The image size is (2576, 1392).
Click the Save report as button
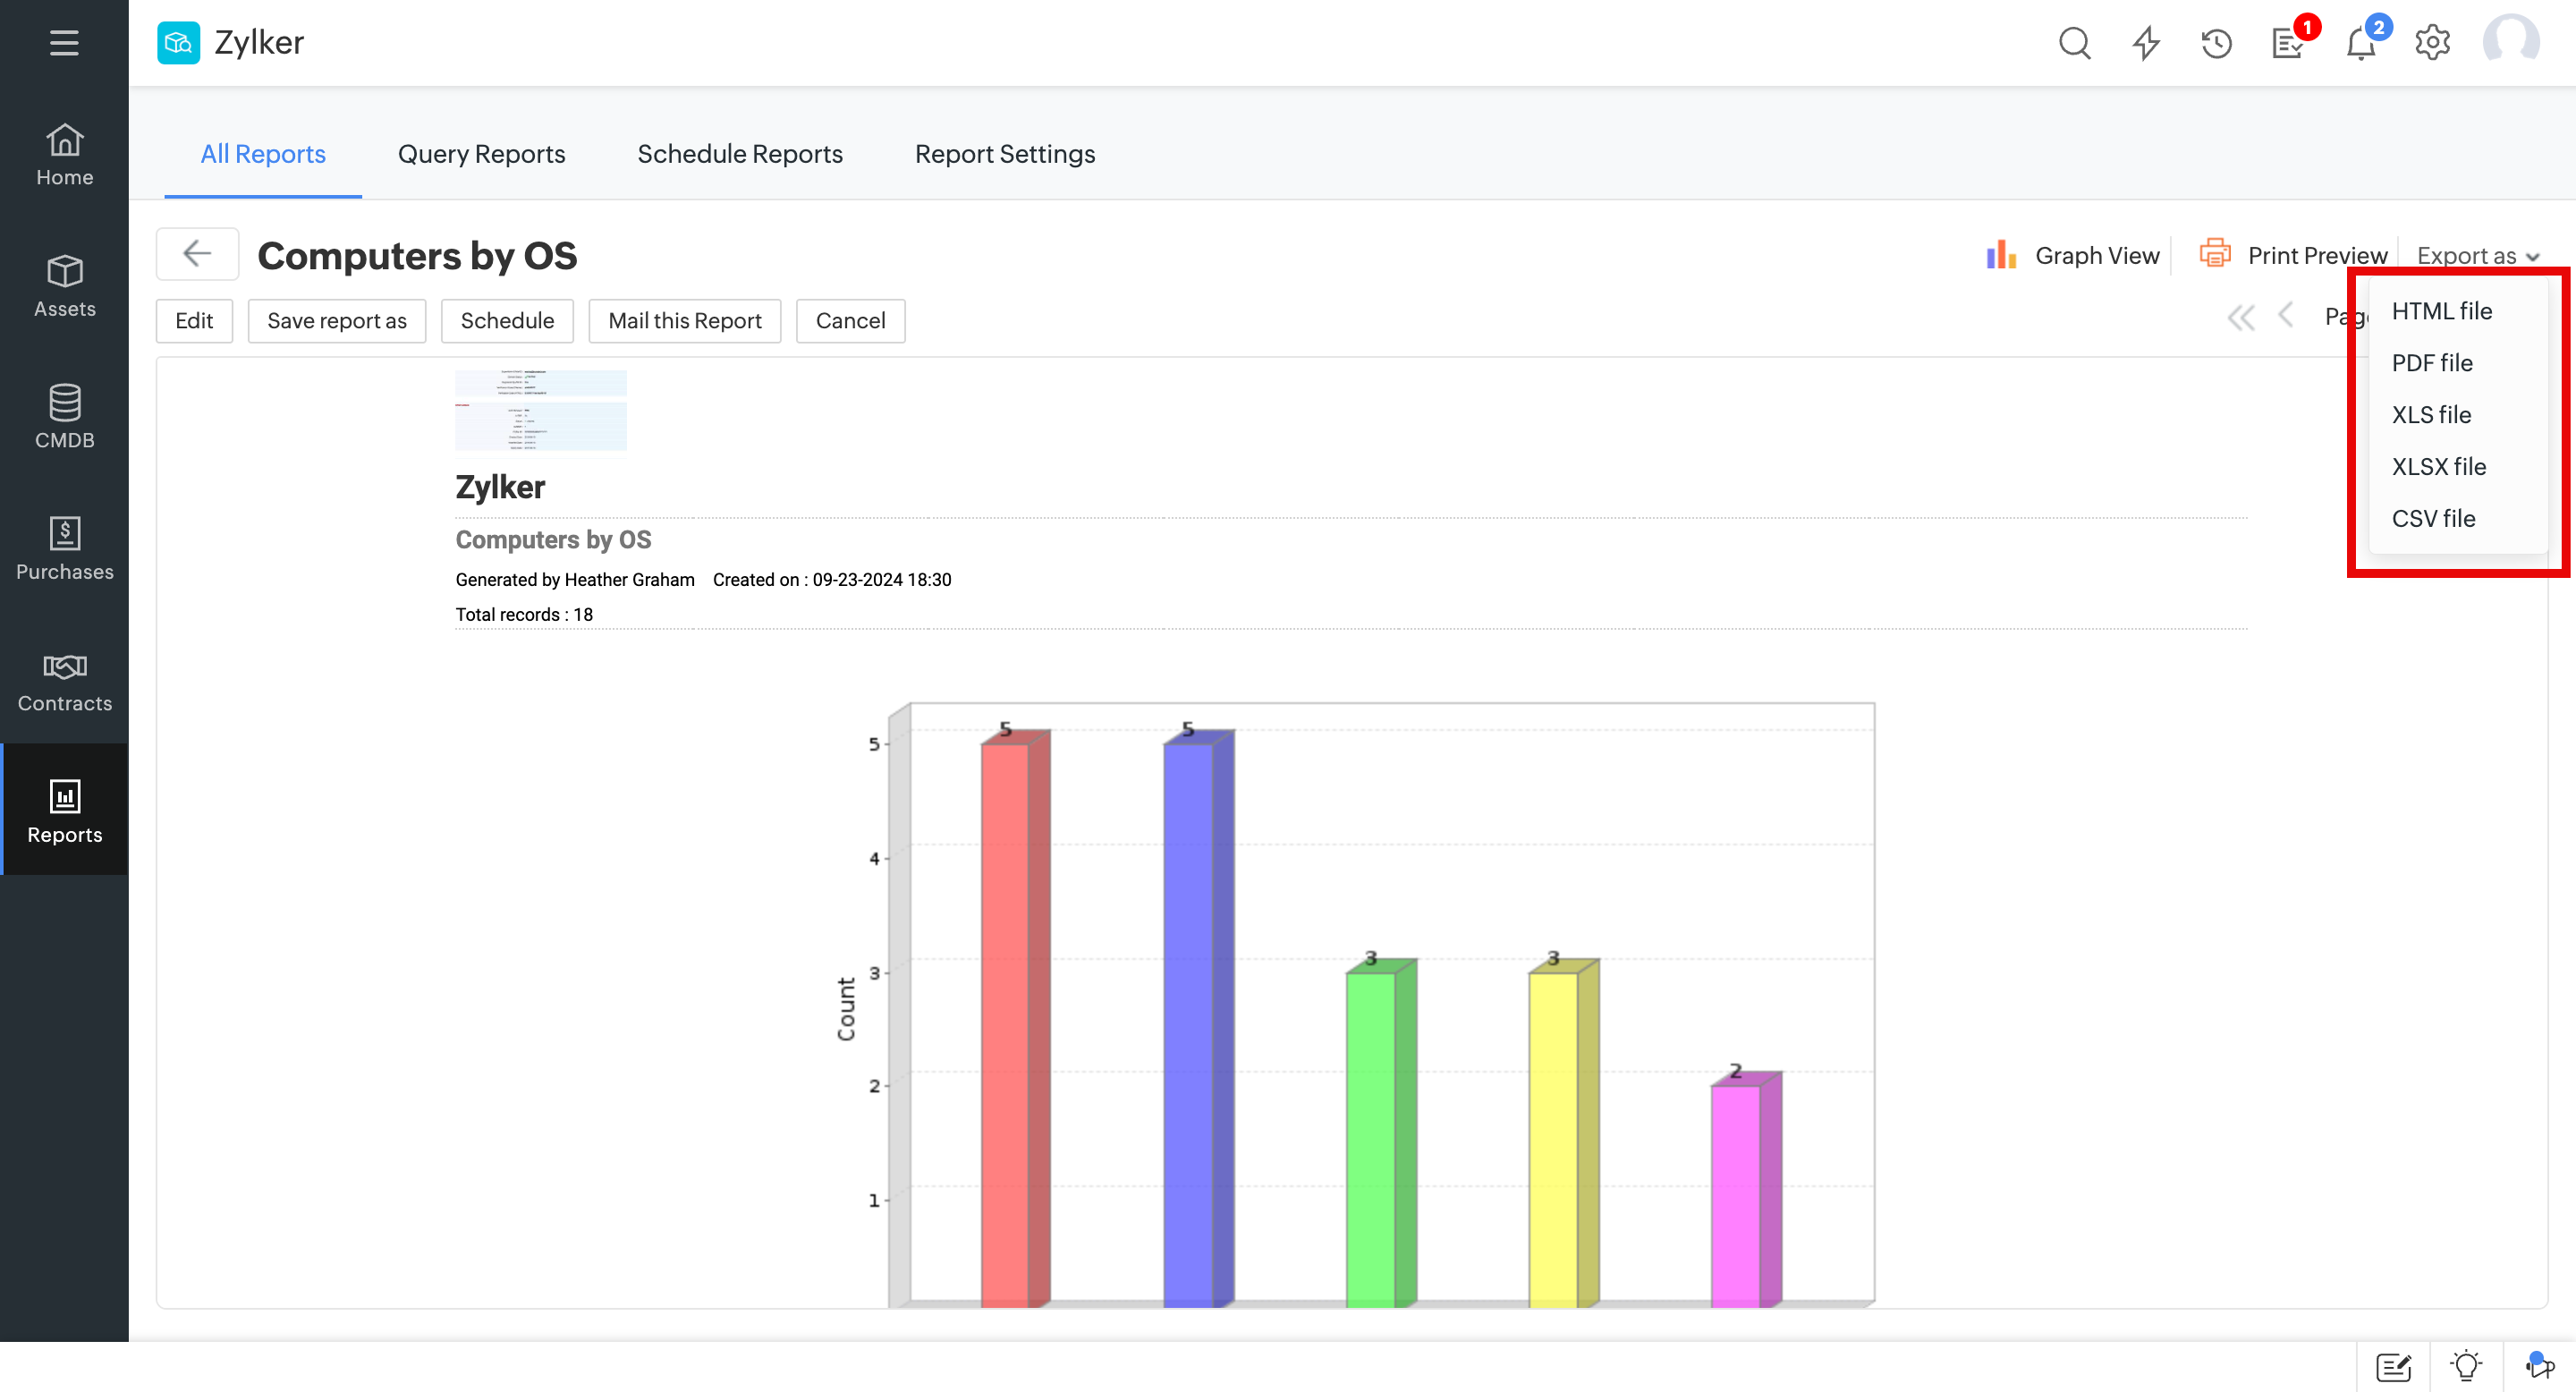(336, 321)
